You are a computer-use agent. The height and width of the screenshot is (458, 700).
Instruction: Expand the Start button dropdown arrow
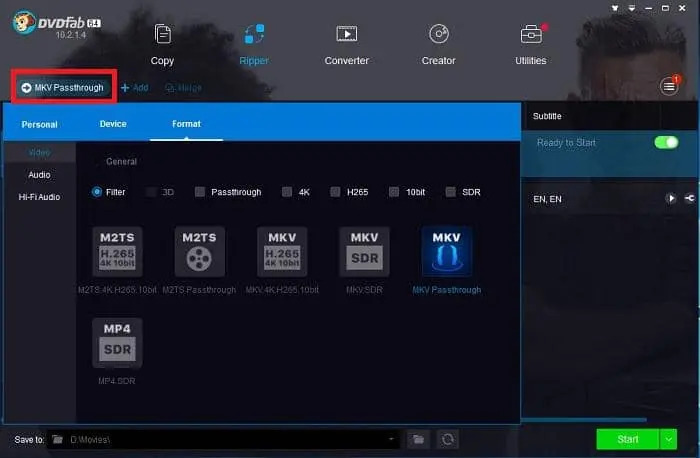pyautogui.click(x=668, y=439)
